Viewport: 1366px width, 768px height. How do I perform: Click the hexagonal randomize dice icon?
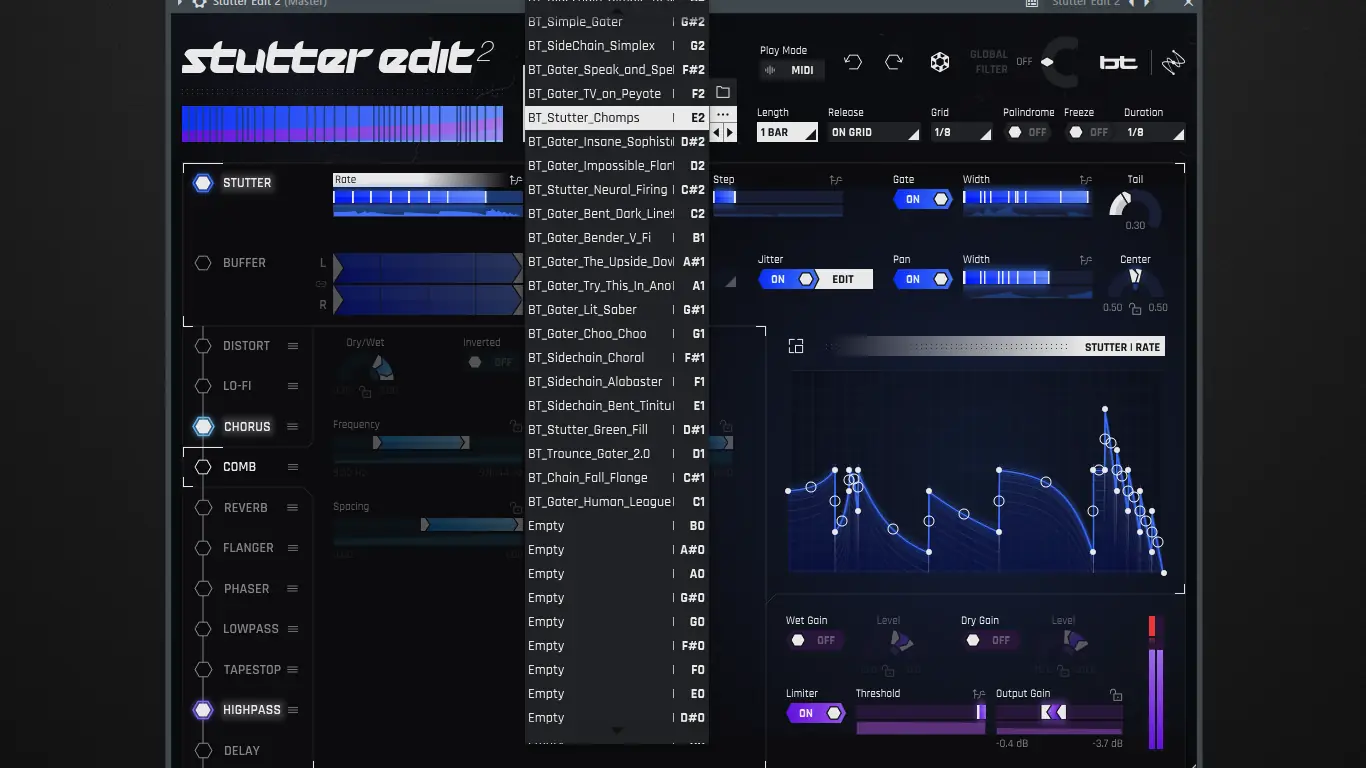click(940, 62)
